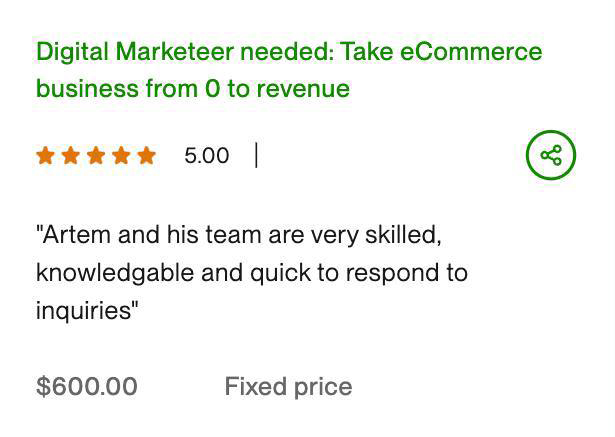Click the word 'team' in the review quote
This screenshot has width=615, height=437.
click(233, 235)
